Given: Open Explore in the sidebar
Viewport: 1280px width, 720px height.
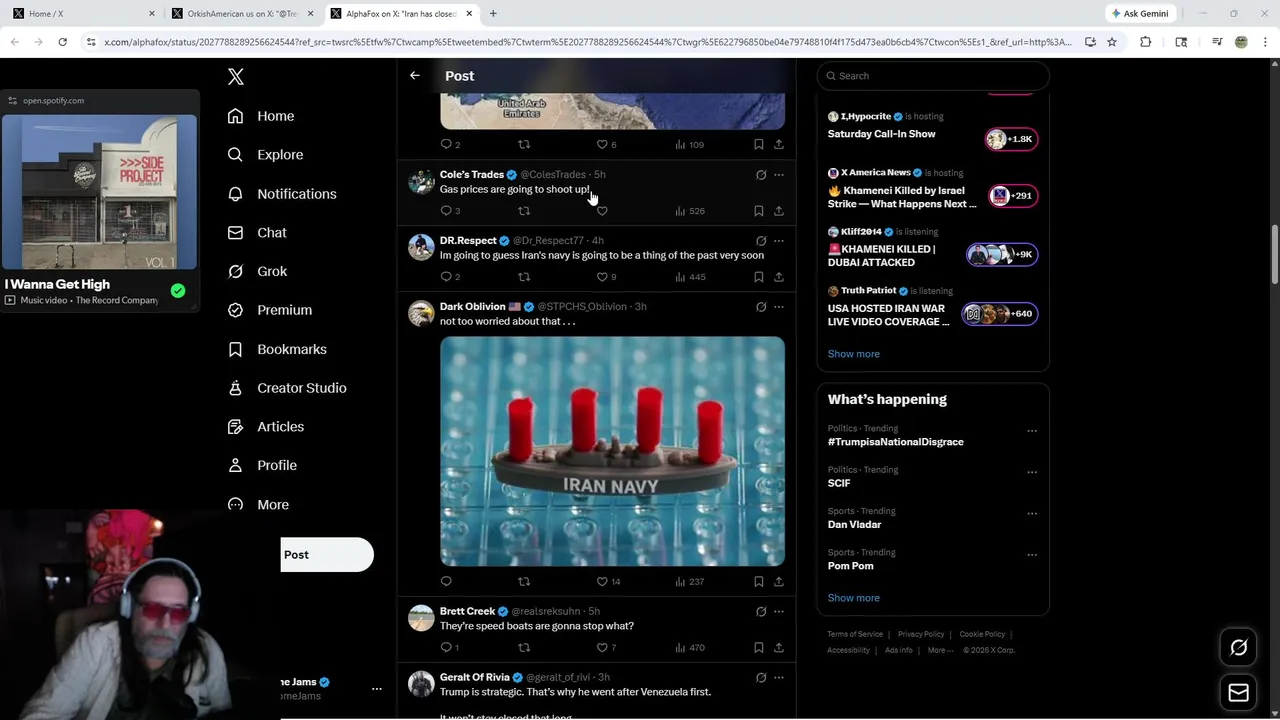Looking at the screenshot, I should pos(265,155).
